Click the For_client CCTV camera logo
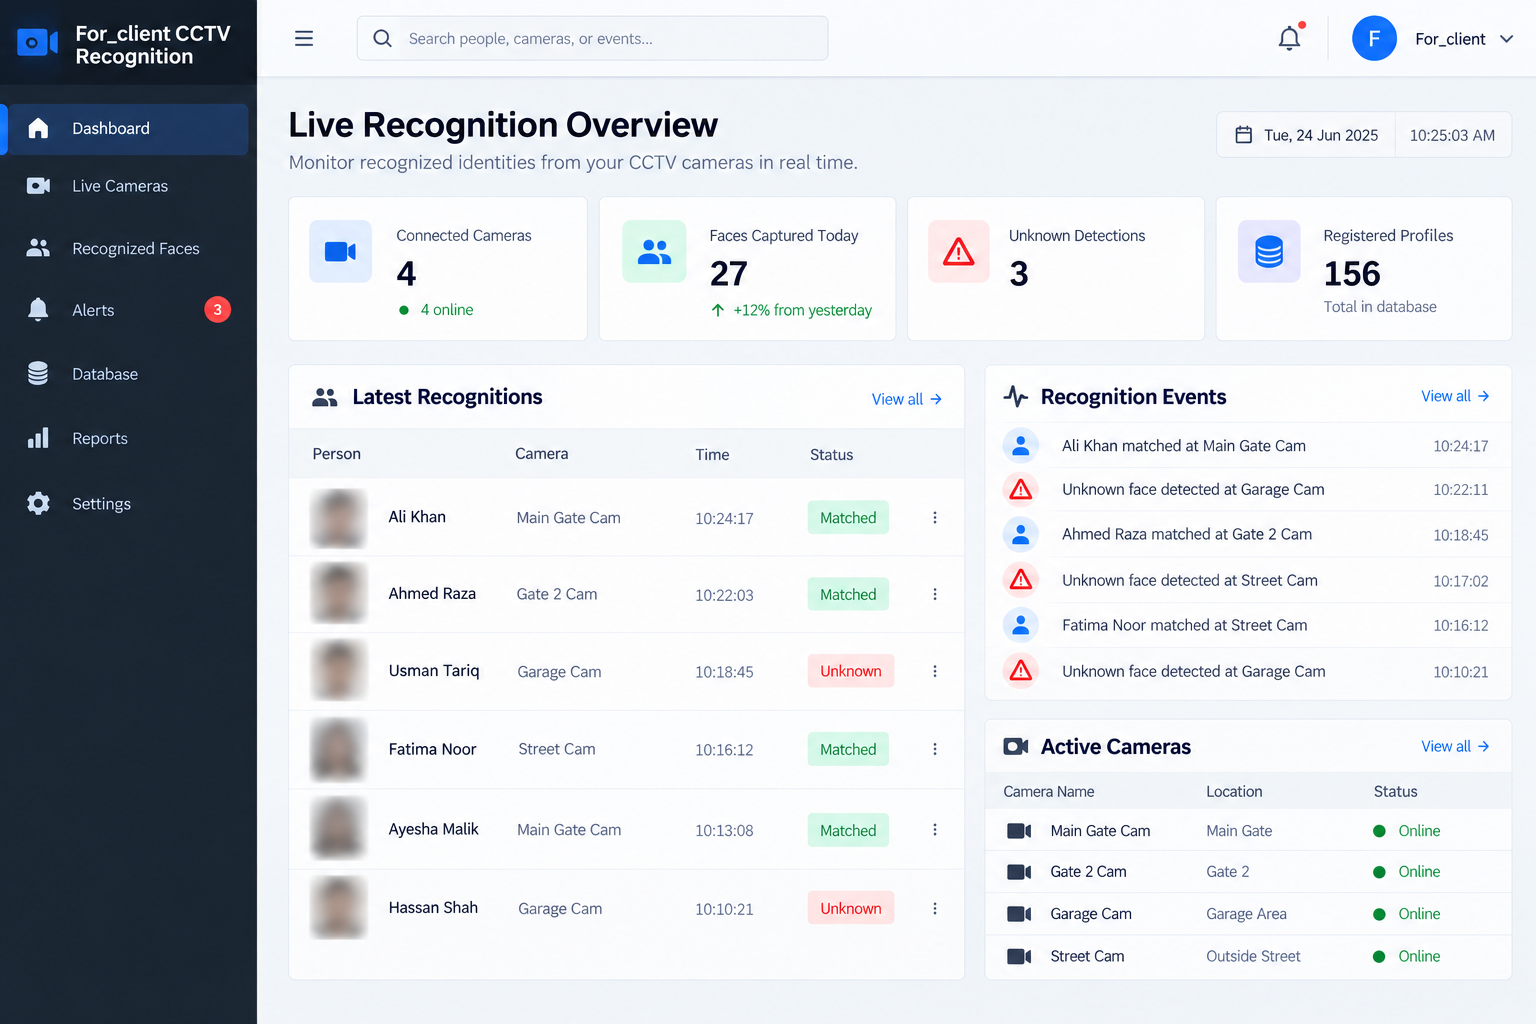Screen dimensions: 1536x1024 tap(38, 43)
